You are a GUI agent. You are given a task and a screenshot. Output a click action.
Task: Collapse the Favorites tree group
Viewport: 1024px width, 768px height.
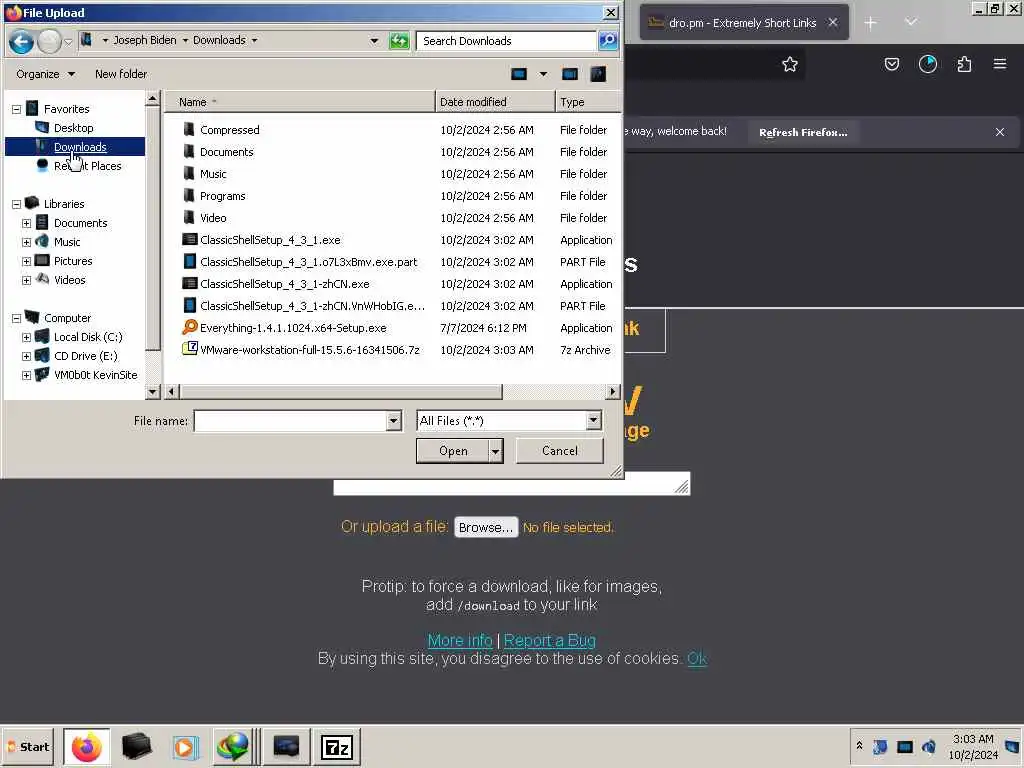(16, 110)
